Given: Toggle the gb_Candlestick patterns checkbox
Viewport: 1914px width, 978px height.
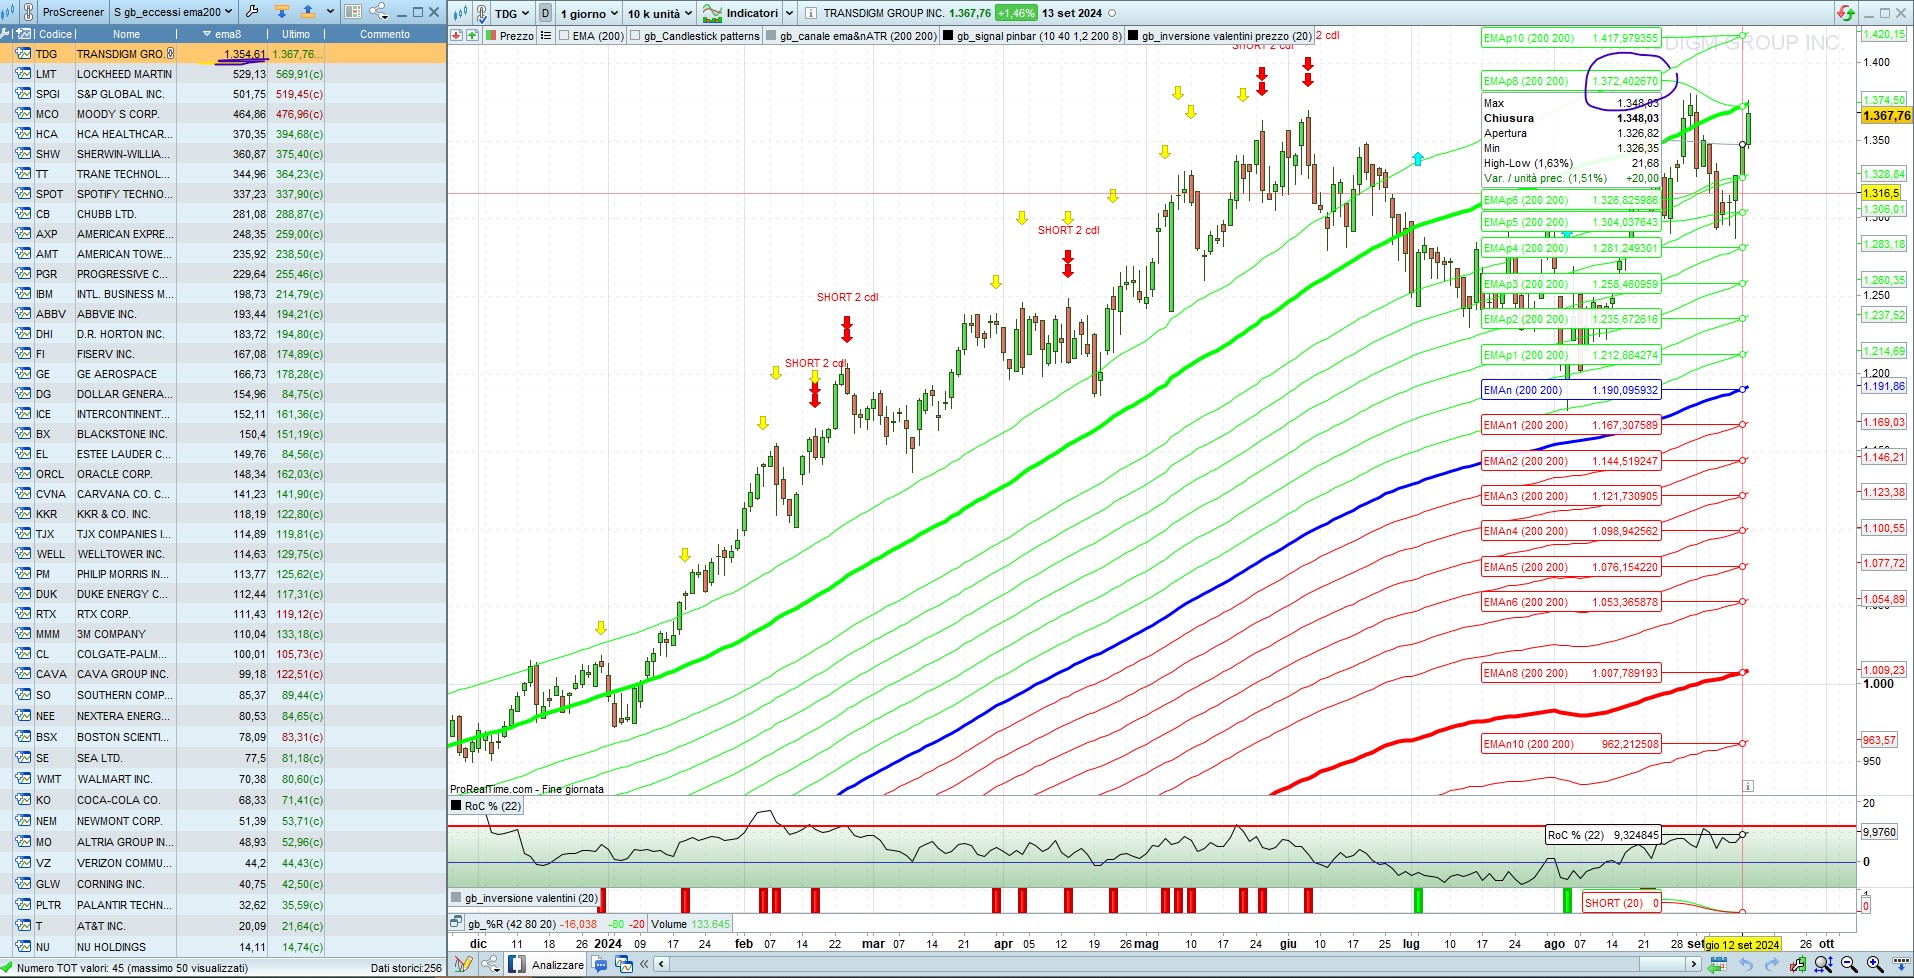Looking at the screenshot, I should pyautogui.click(x=636, y=36).
